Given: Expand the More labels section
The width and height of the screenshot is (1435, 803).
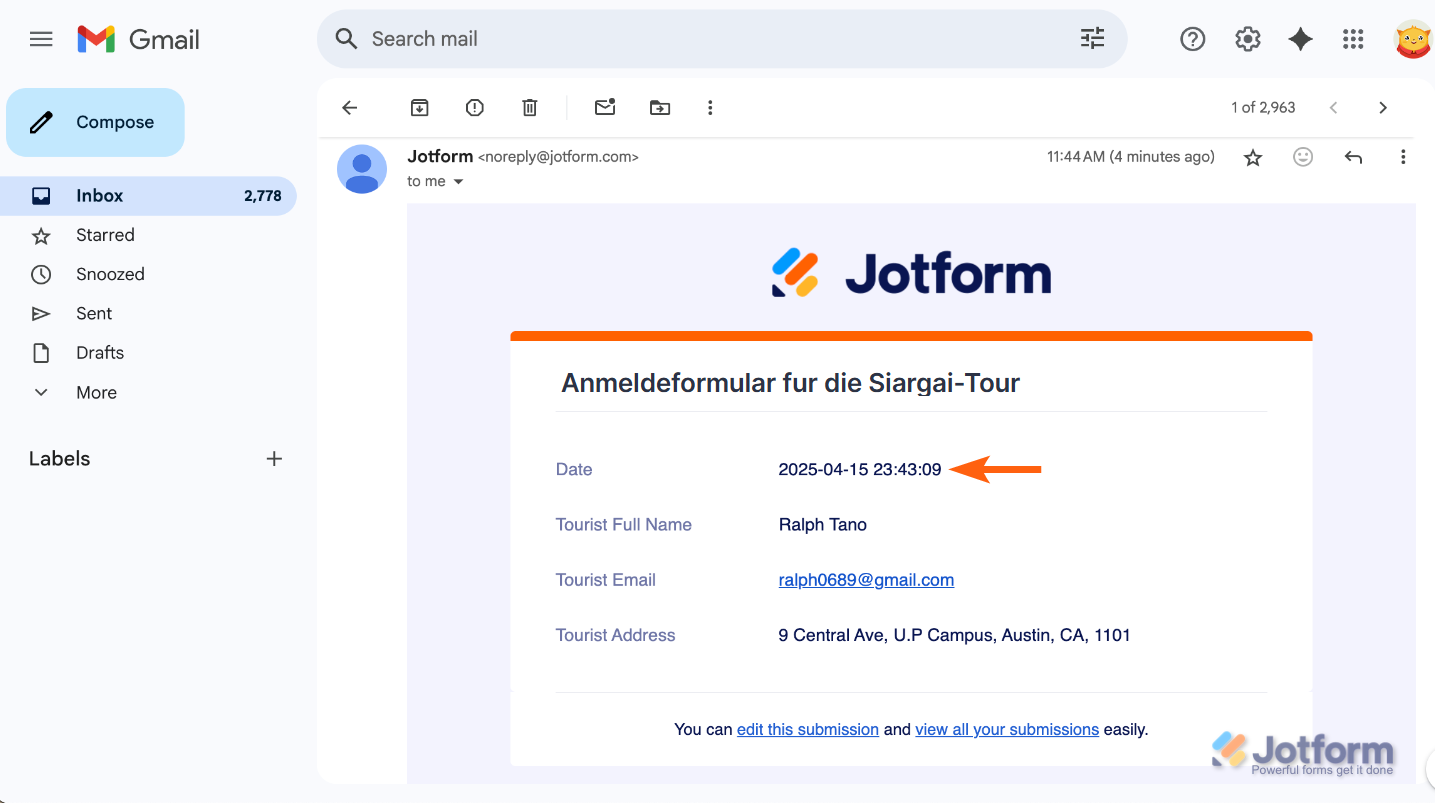Looking at the screenshot, I should click(x=96, y=393).
